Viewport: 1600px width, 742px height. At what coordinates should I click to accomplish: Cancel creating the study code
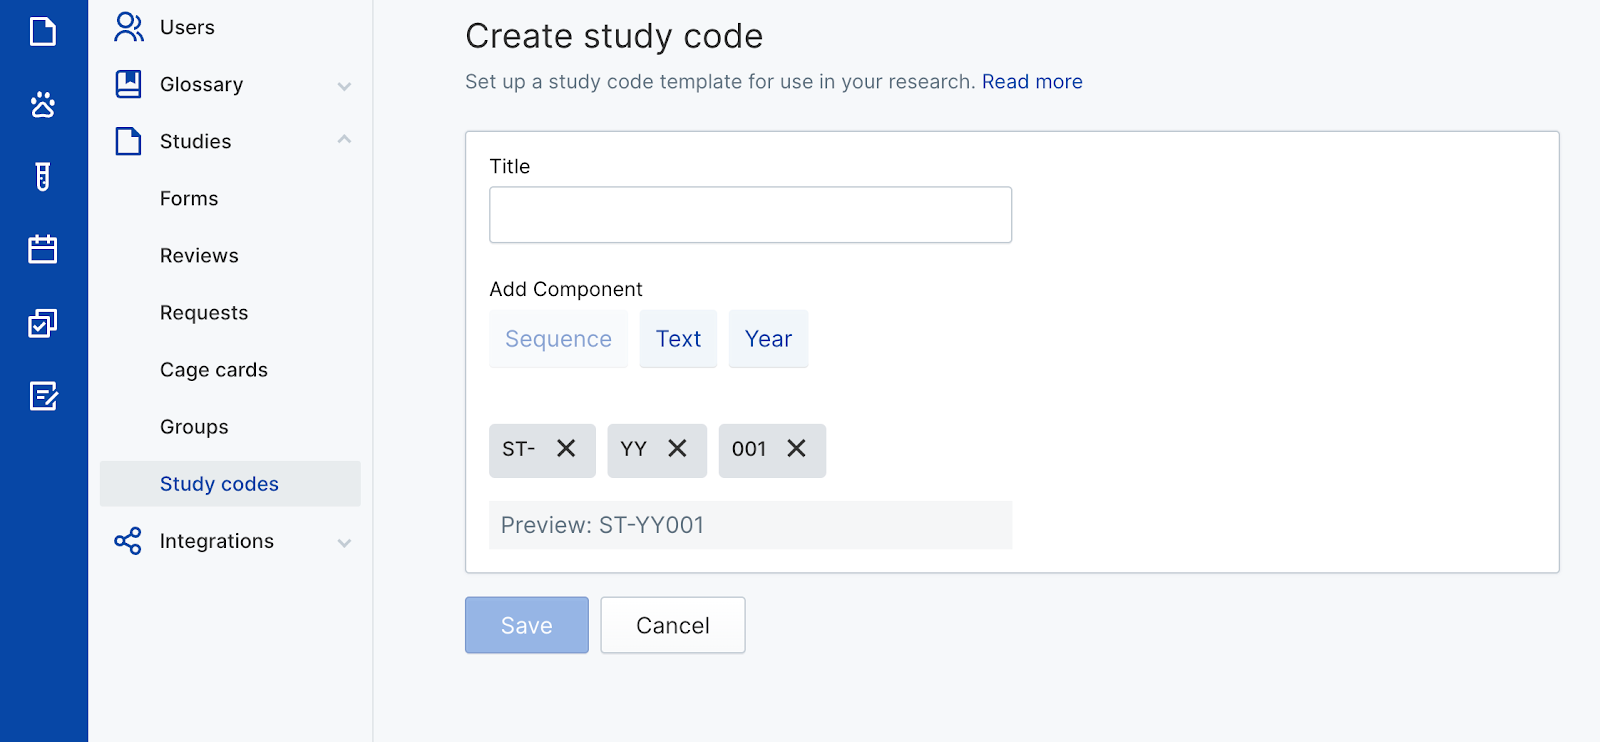pos(673,625)
